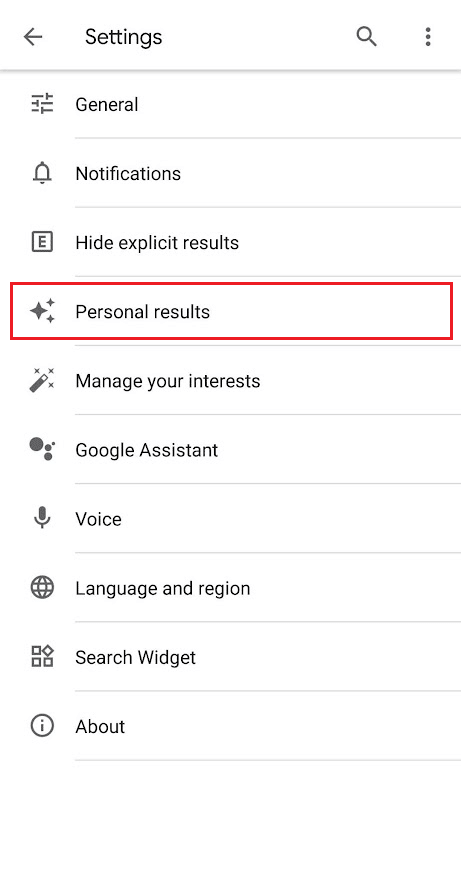Viewport: 461px width, 893px height.
Task: Open the three-dot overflow menu
Action: pyautogui.click(x=428, y=36)
